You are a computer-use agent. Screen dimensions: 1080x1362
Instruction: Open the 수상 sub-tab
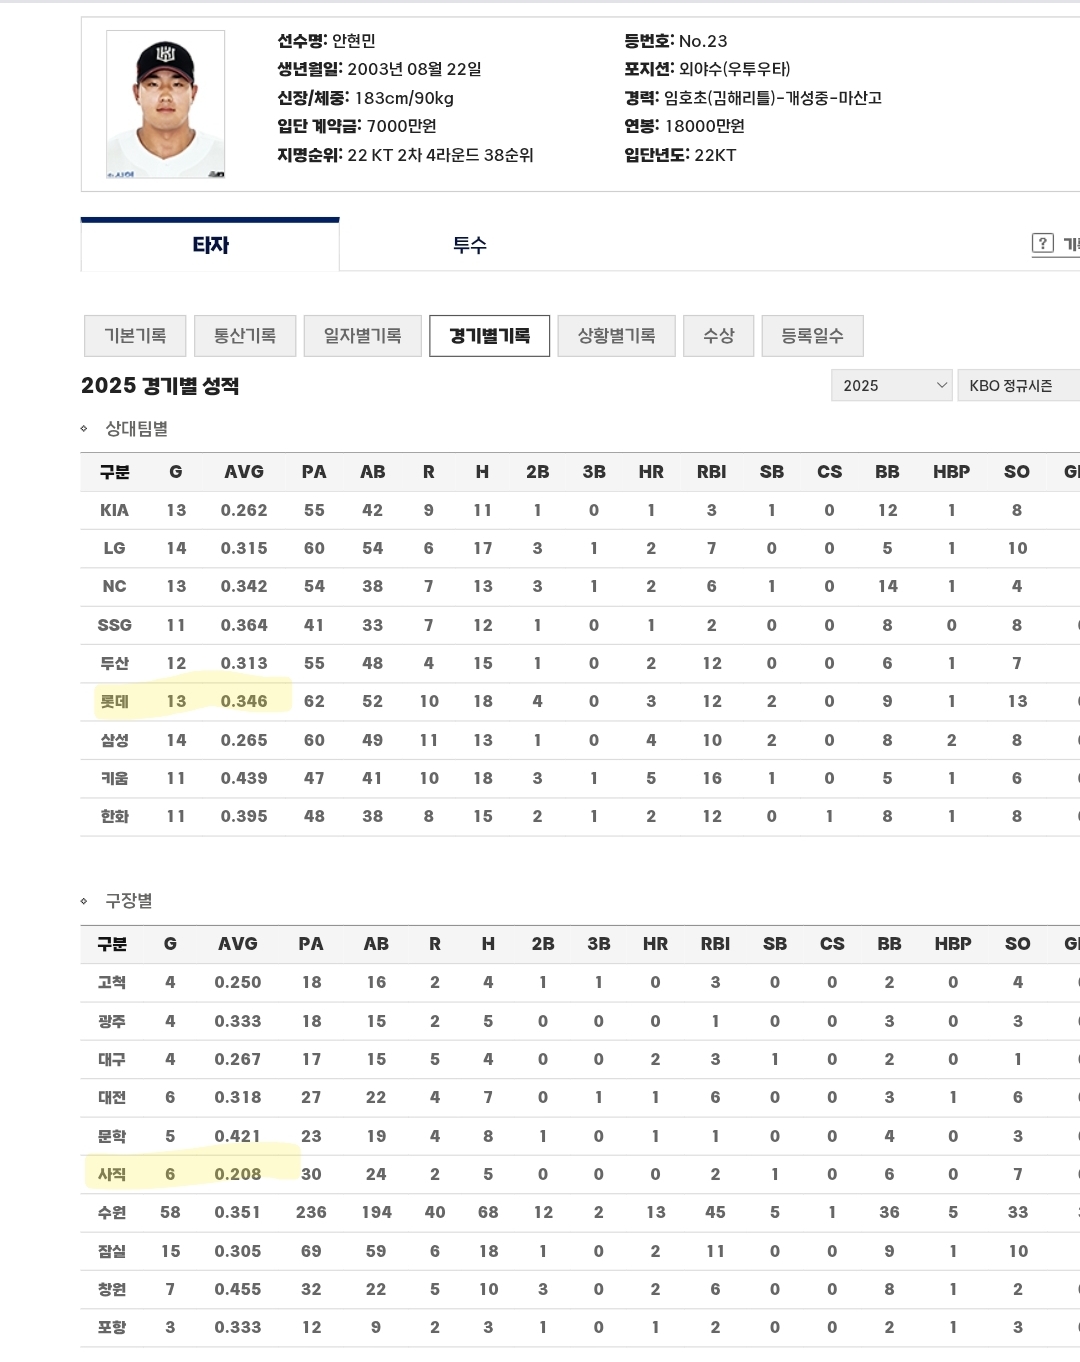tap(718, 336)
